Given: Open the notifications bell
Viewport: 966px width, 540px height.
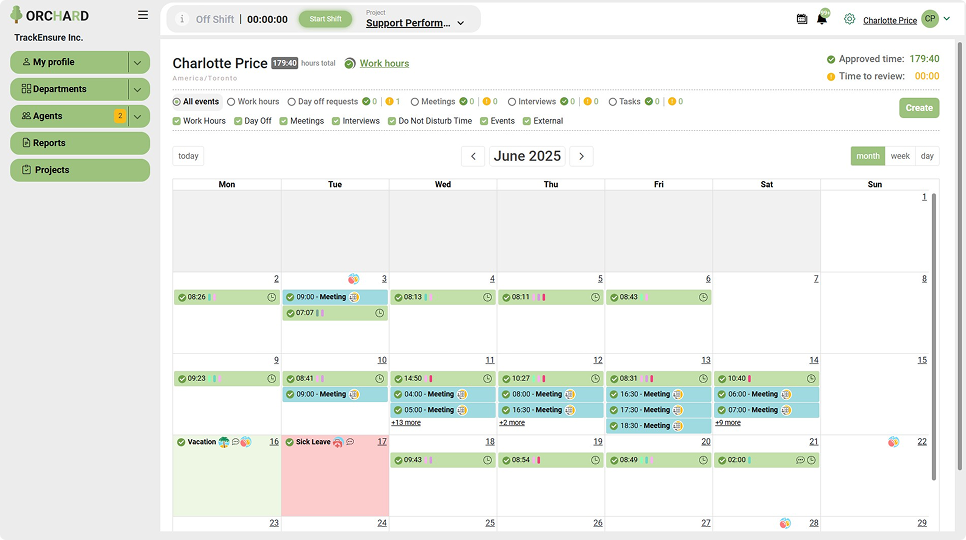Looking at the screenshot, I should (822, 19).
